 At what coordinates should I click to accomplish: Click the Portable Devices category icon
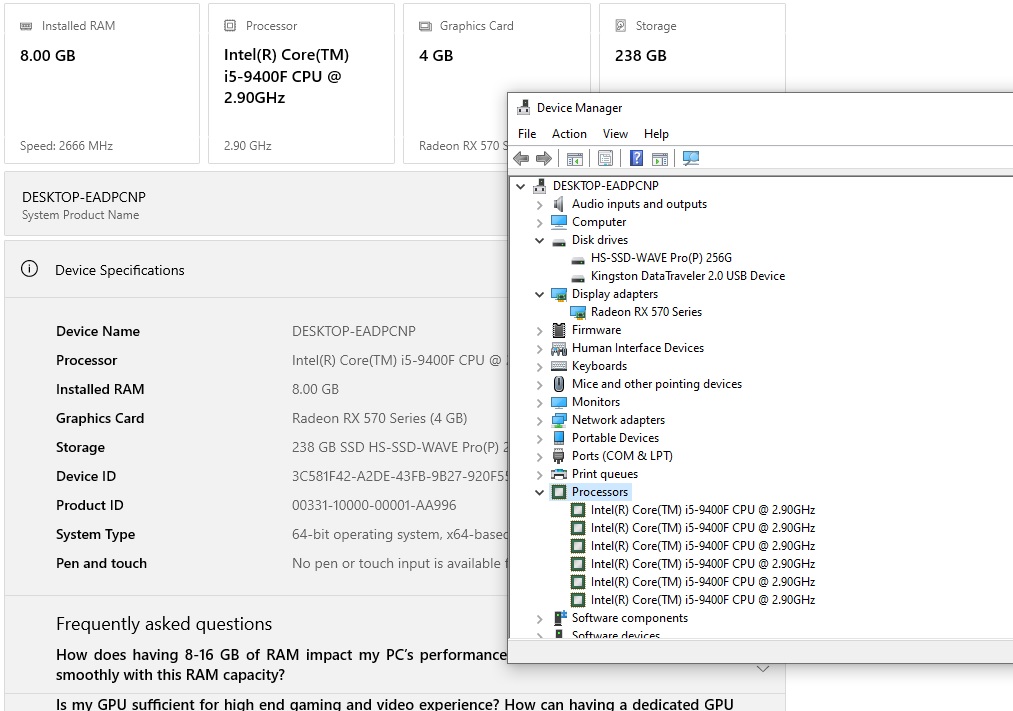point(559,438)
